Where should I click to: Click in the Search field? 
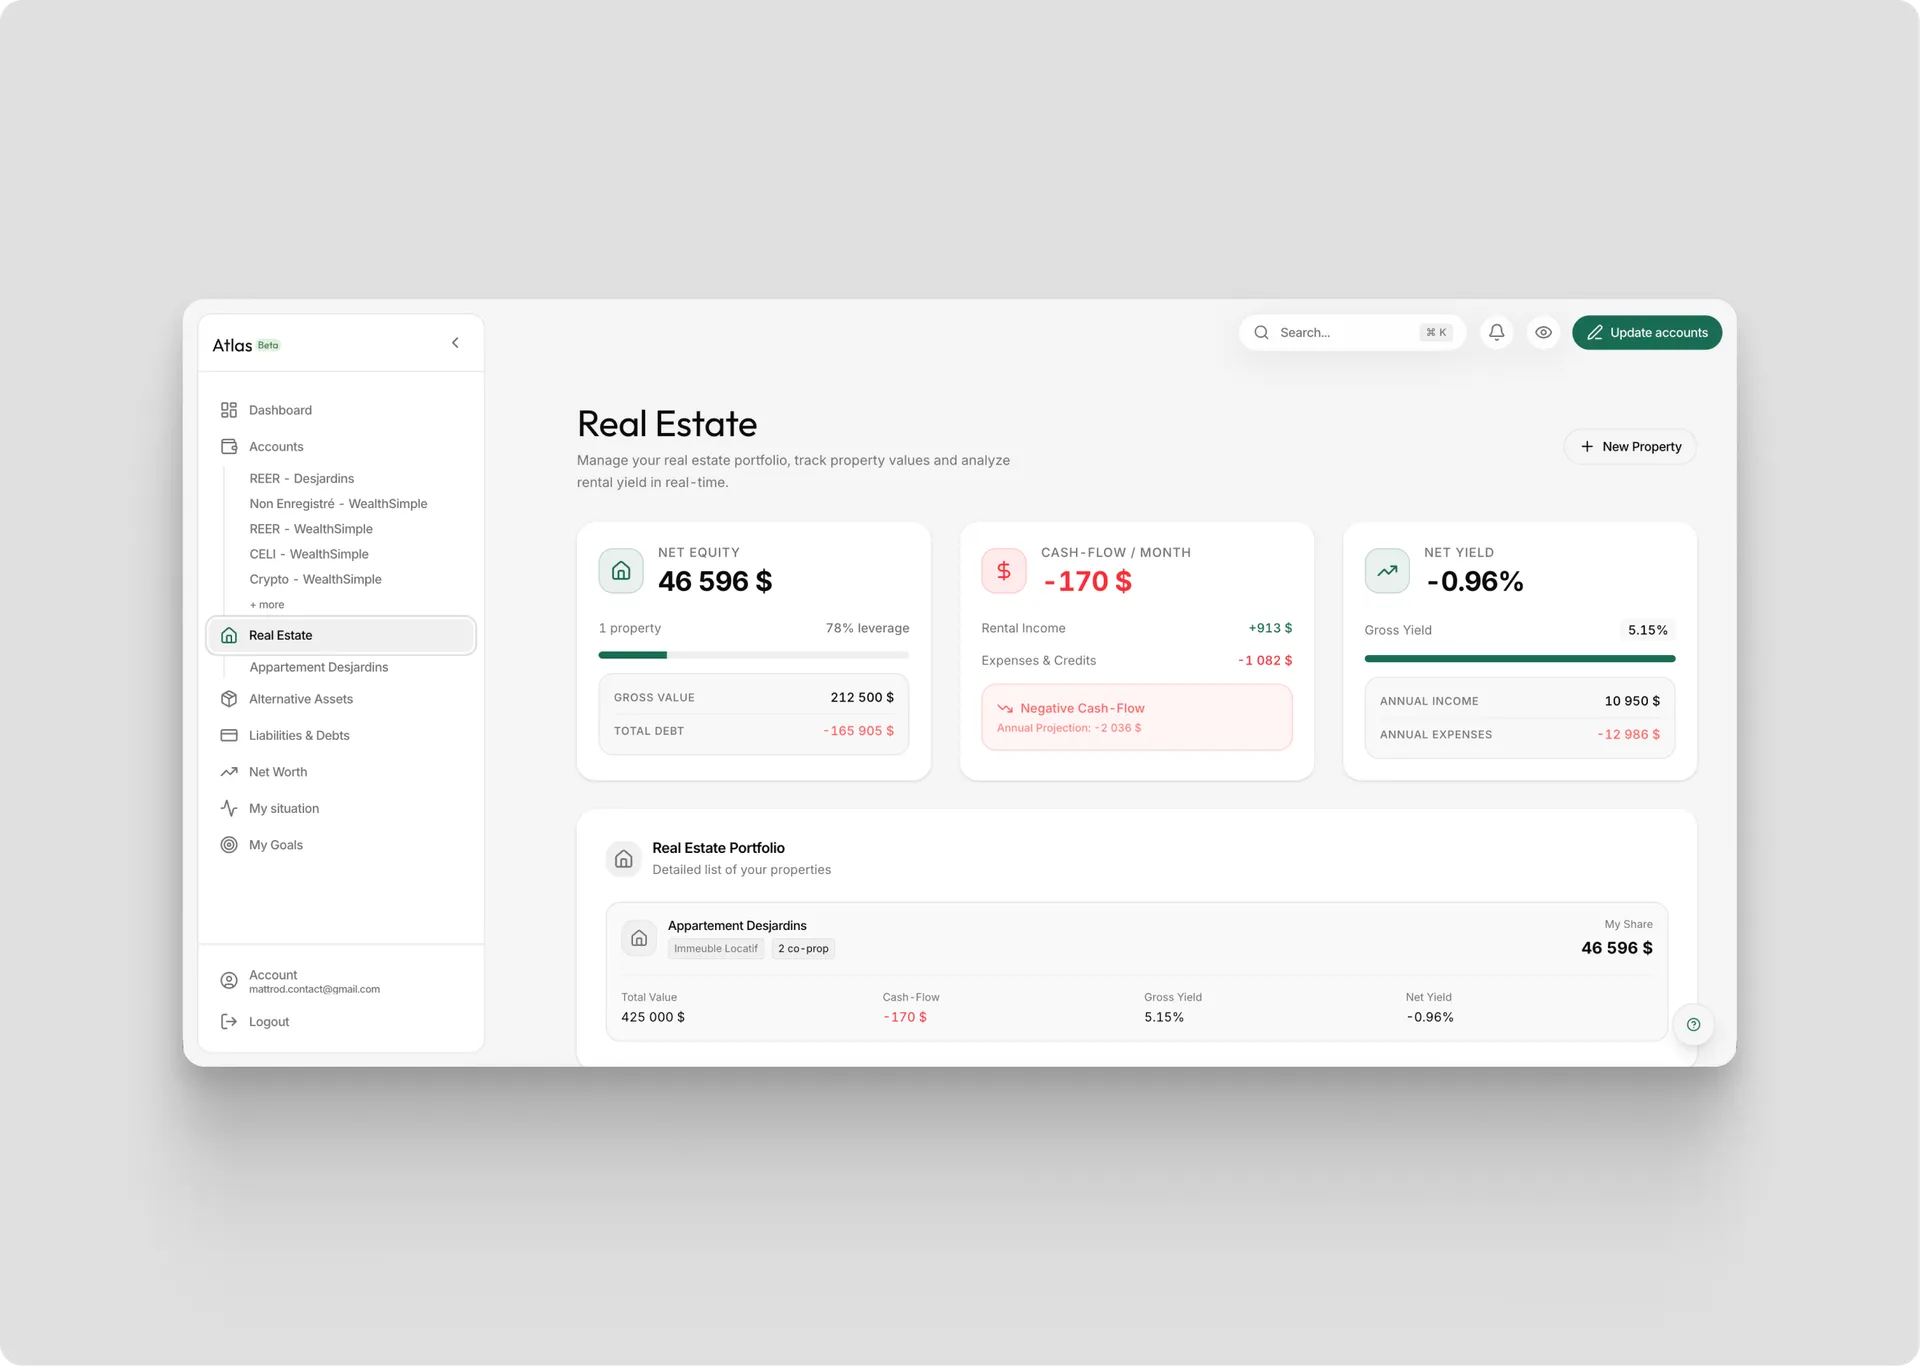click(x=1352, y=333)
